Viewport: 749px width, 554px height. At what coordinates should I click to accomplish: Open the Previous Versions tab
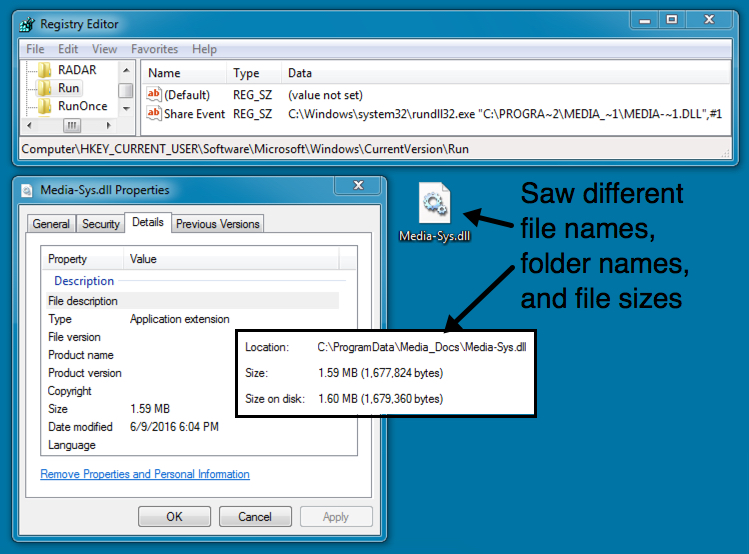(x=217, y=224)
